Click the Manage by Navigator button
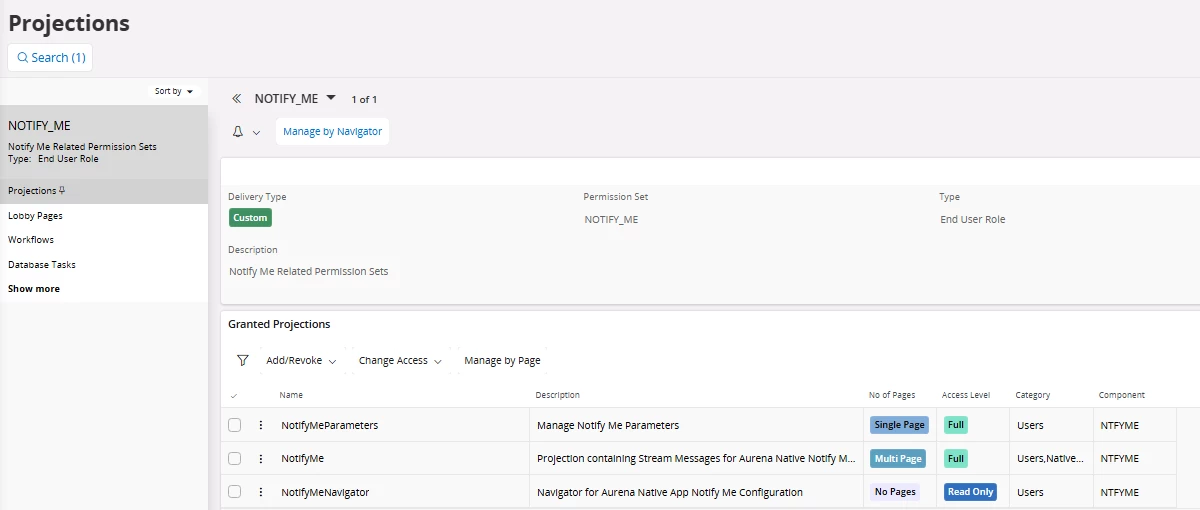Screen dimensions: 1200x510 pos(332,131)
